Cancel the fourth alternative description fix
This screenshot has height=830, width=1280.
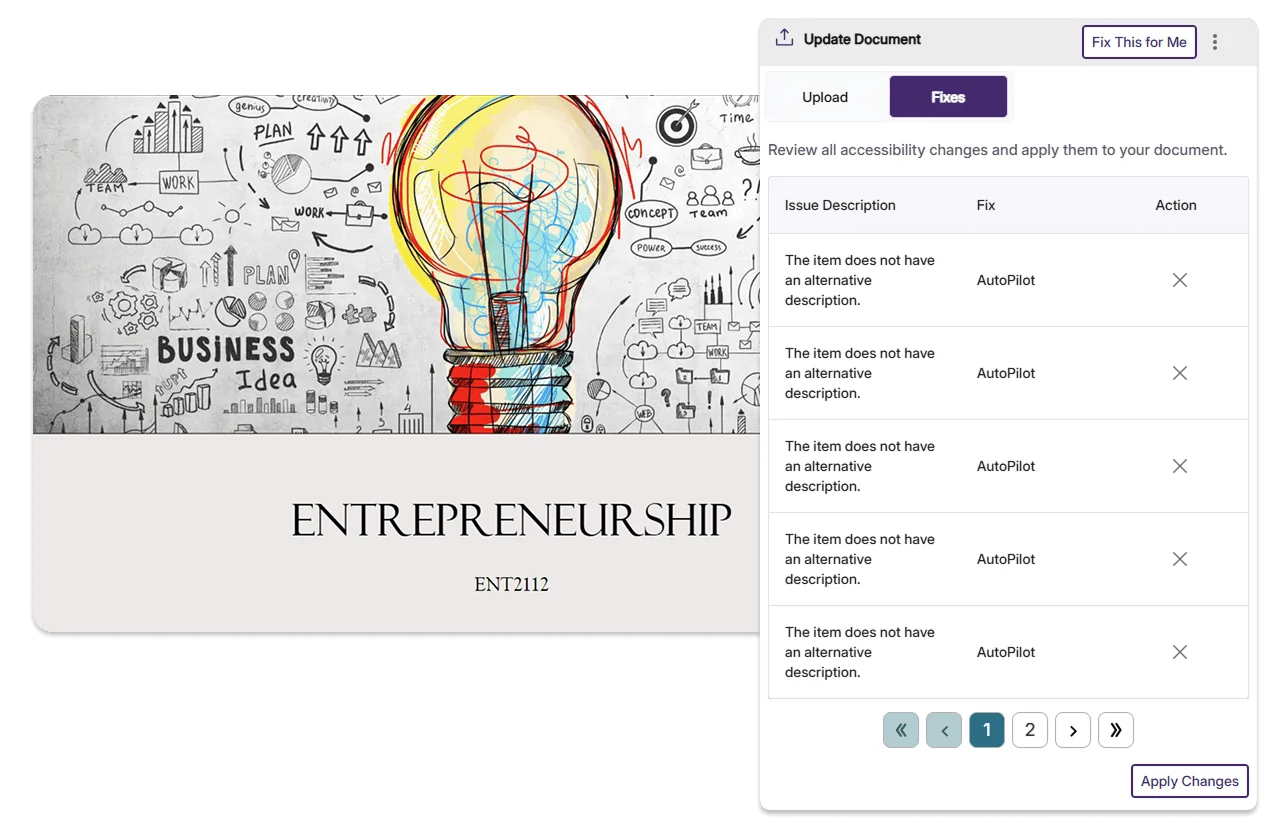pos(1180,559)
